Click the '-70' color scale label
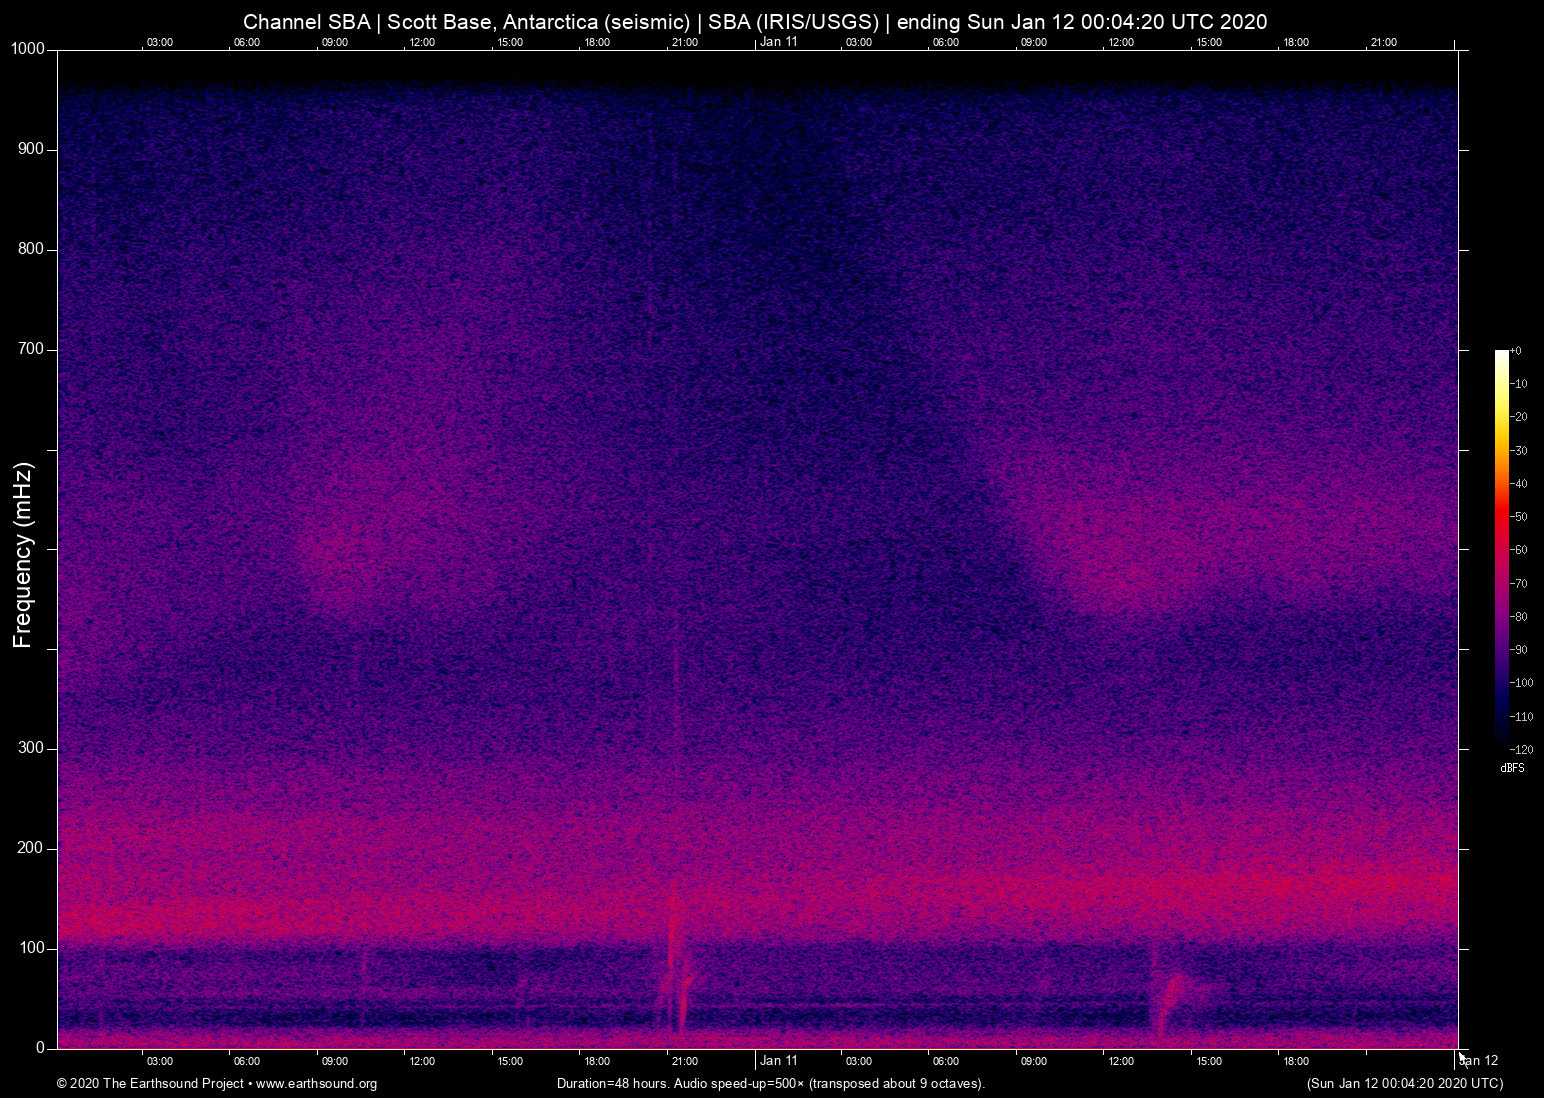This screenshot has height=1098, width=1544. click(x=1519, y=583)
